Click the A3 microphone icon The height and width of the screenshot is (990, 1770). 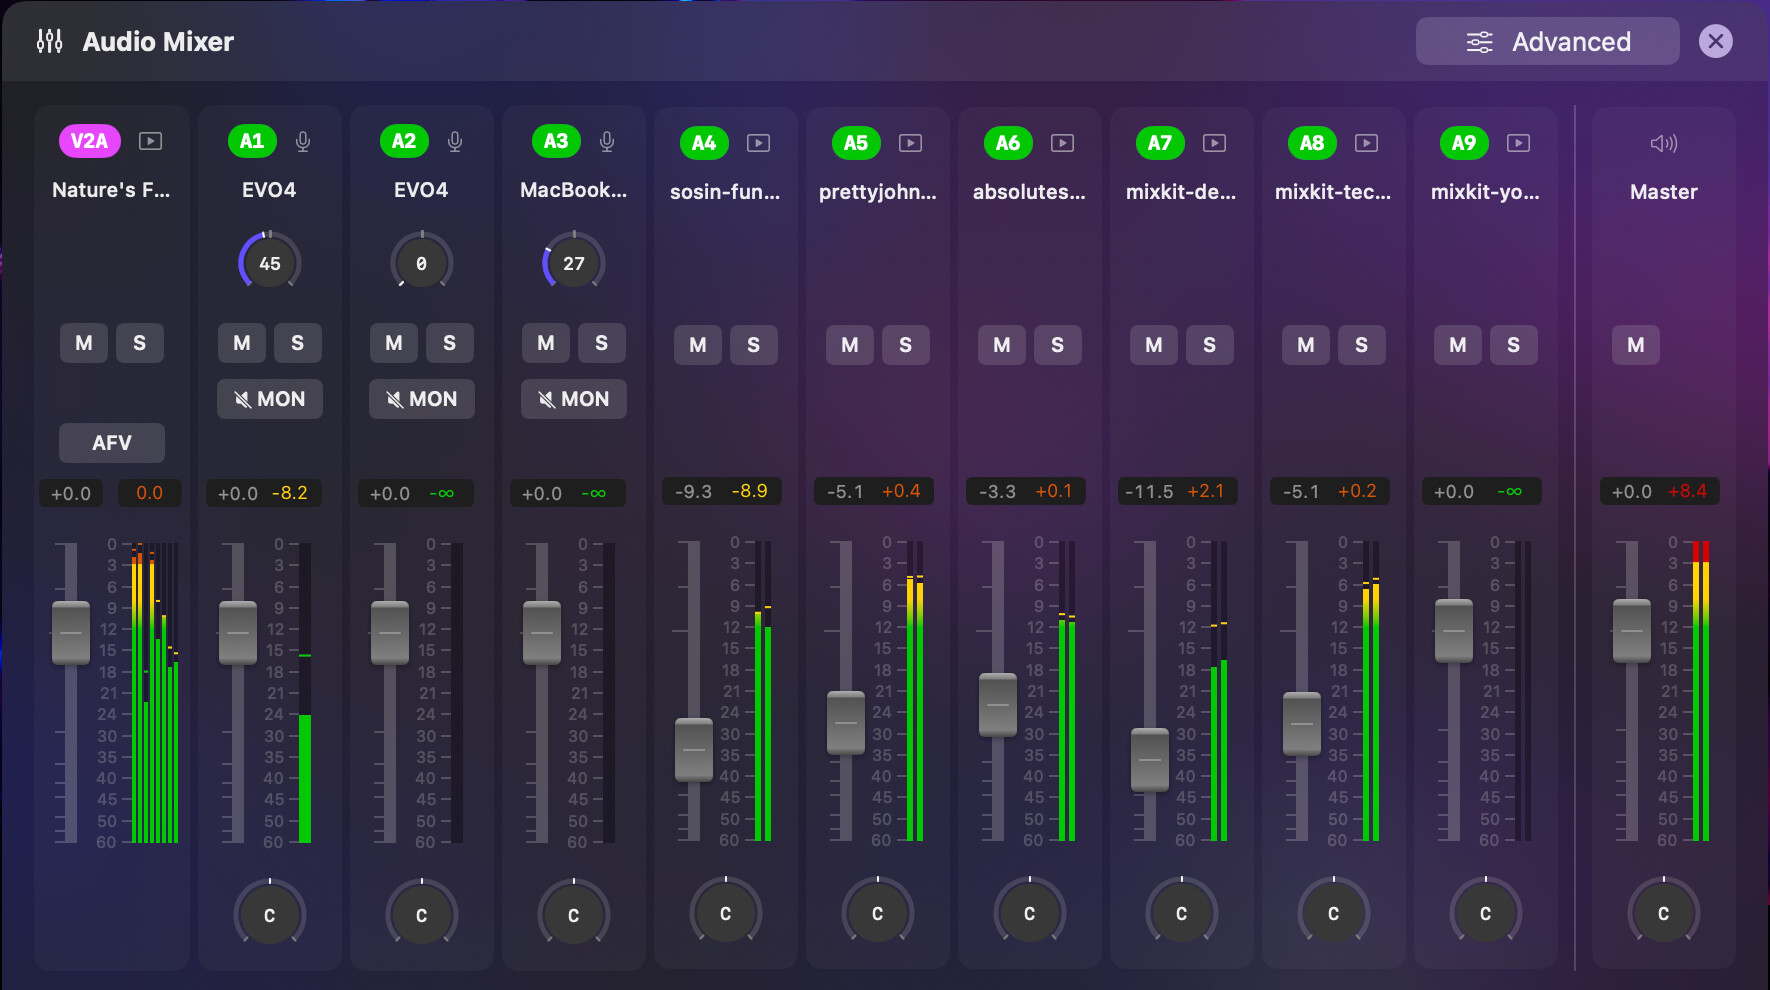coord(607,141)
